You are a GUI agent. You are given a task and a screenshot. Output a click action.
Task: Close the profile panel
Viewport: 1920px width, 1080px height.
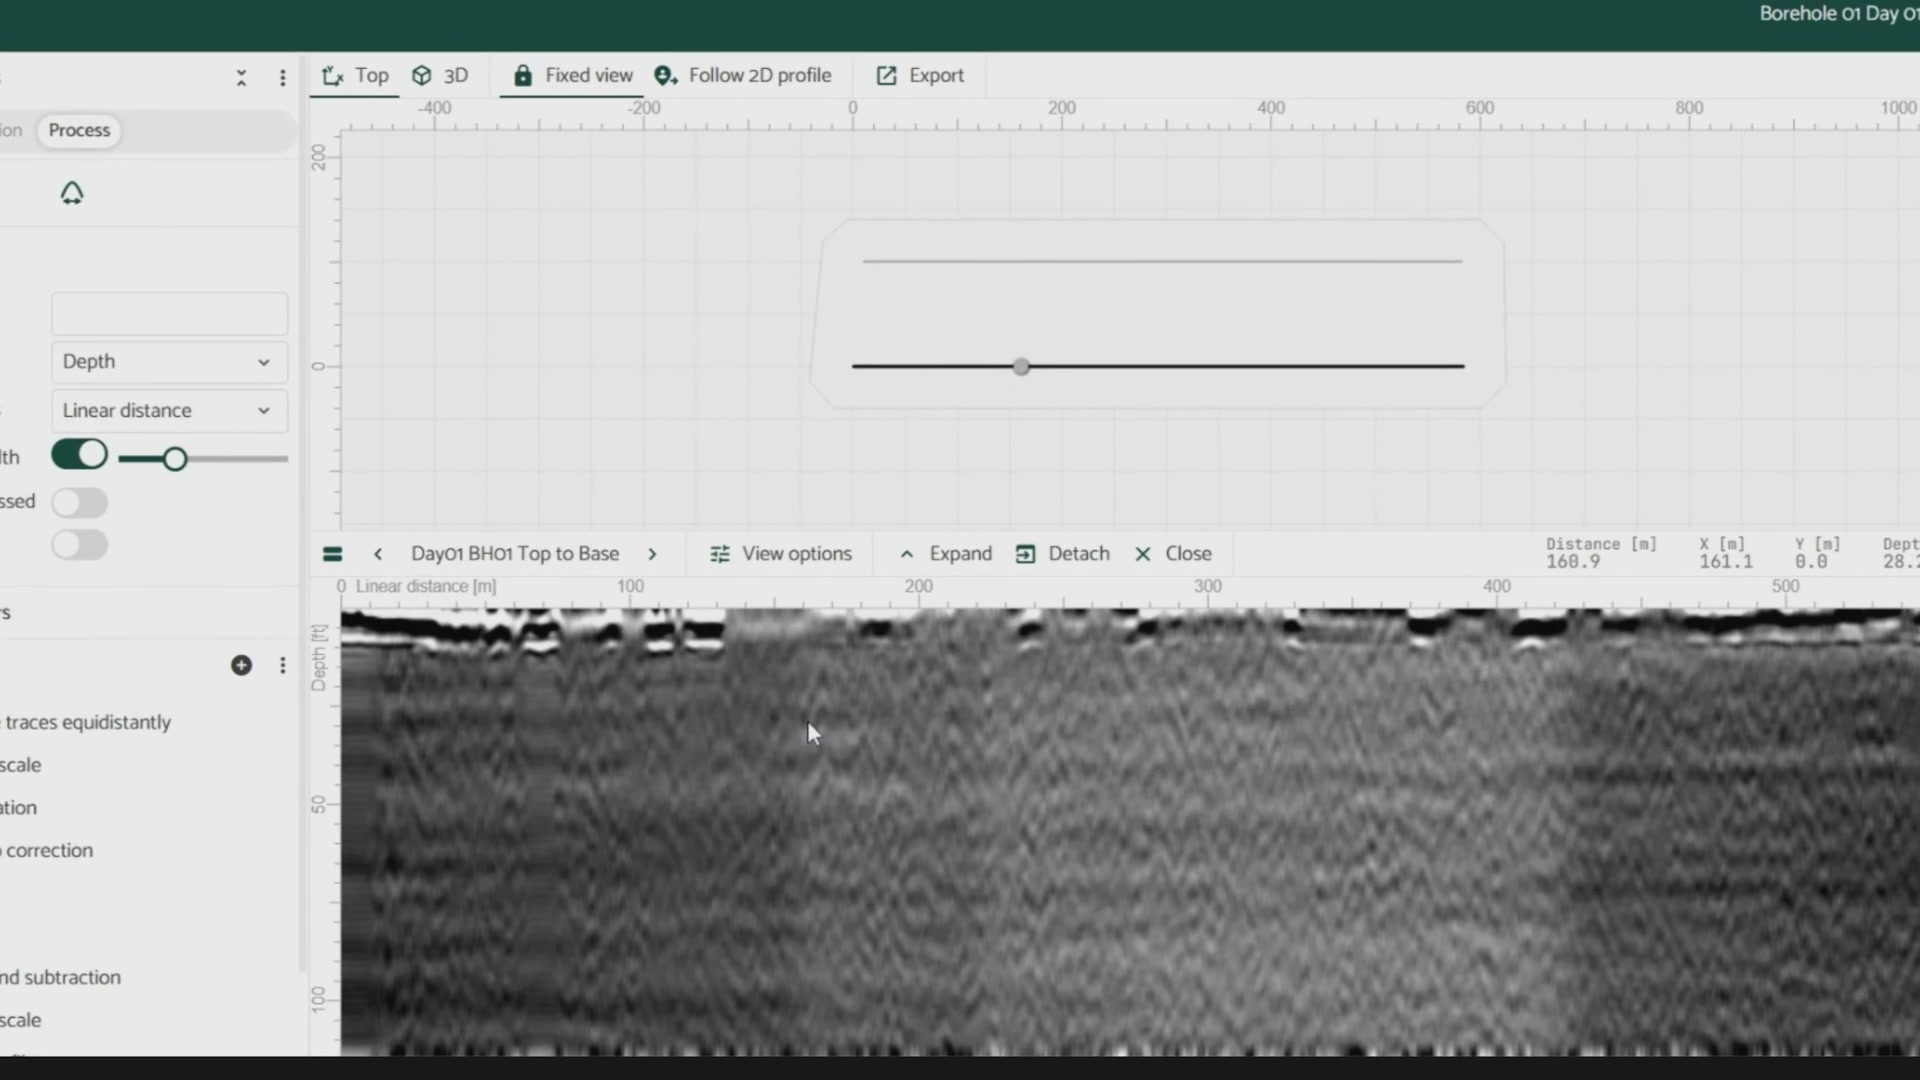[x=1173, y=554]
